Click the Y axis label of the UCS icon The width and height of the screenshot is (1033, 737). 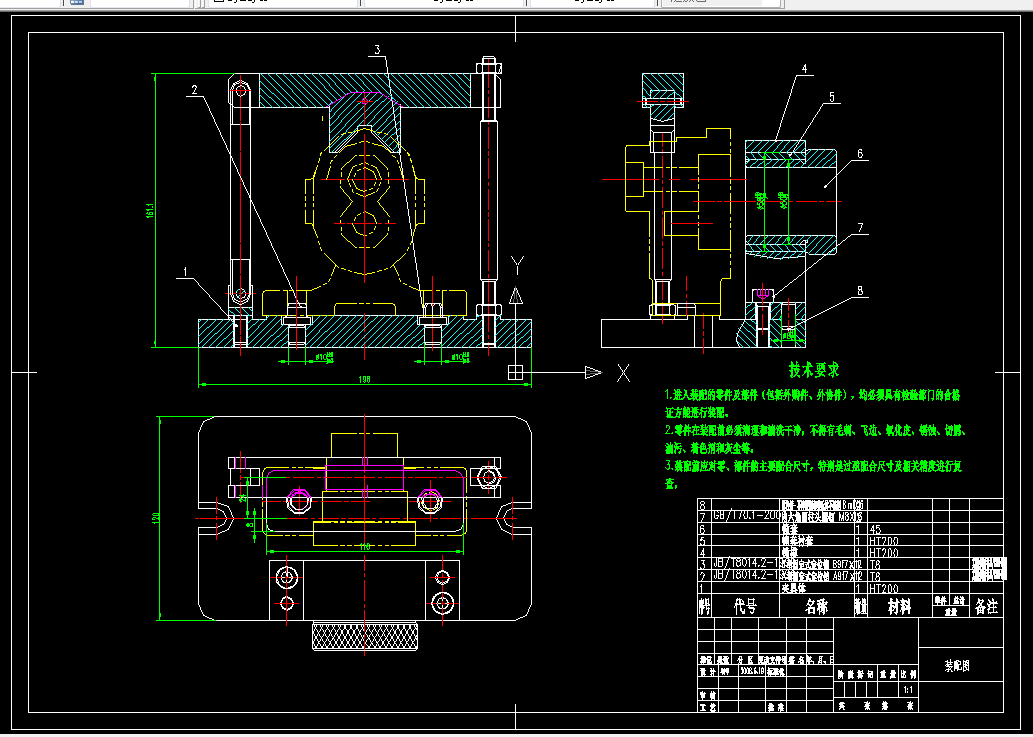click(516, 266)
